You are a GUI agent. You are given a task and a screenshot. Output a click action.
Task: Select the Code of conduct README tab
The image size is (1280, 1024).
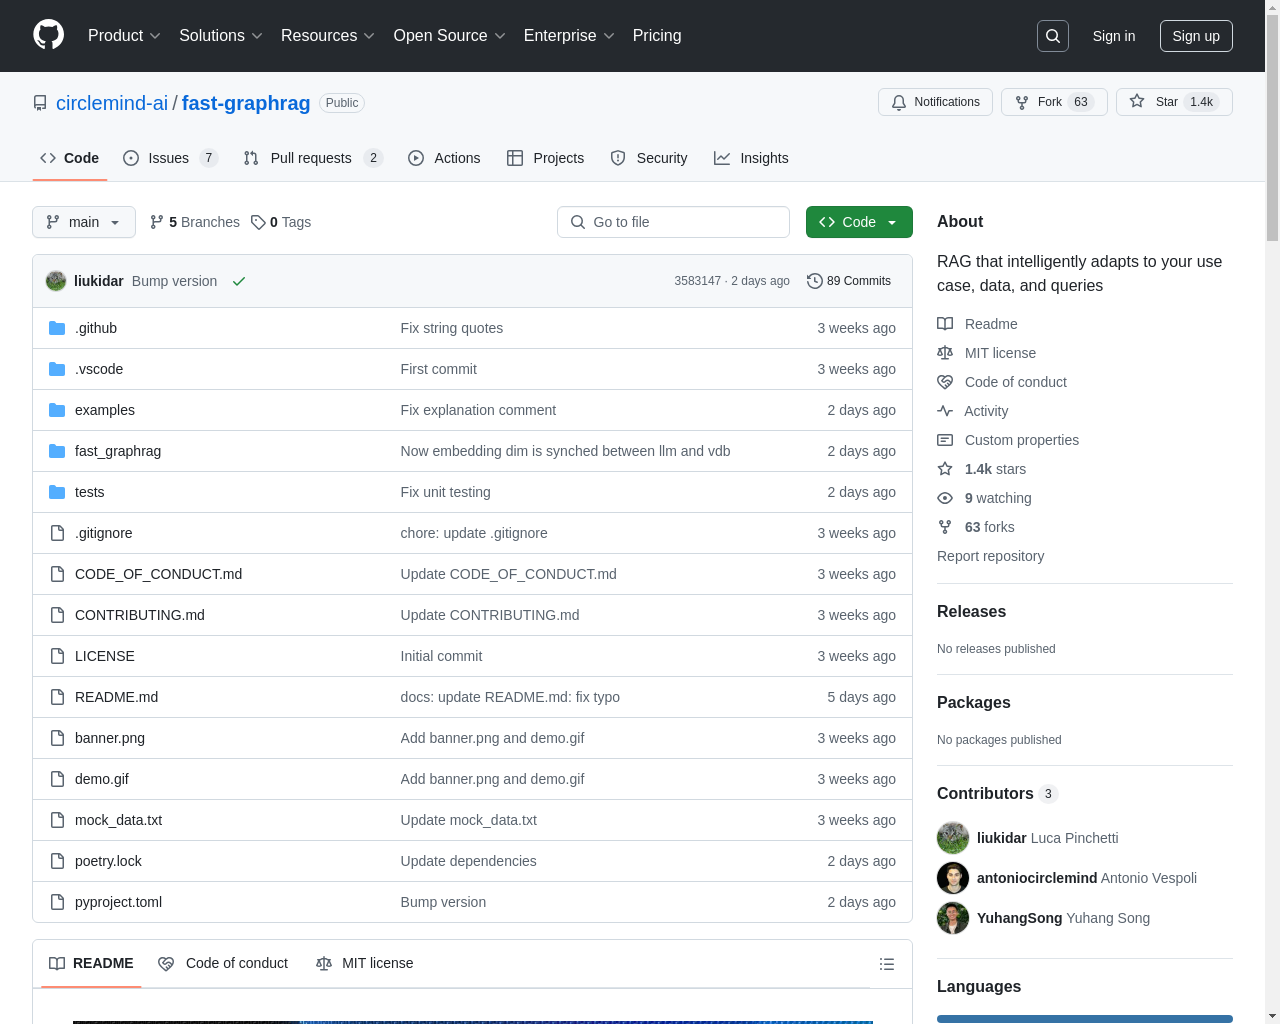click(223, 963)
